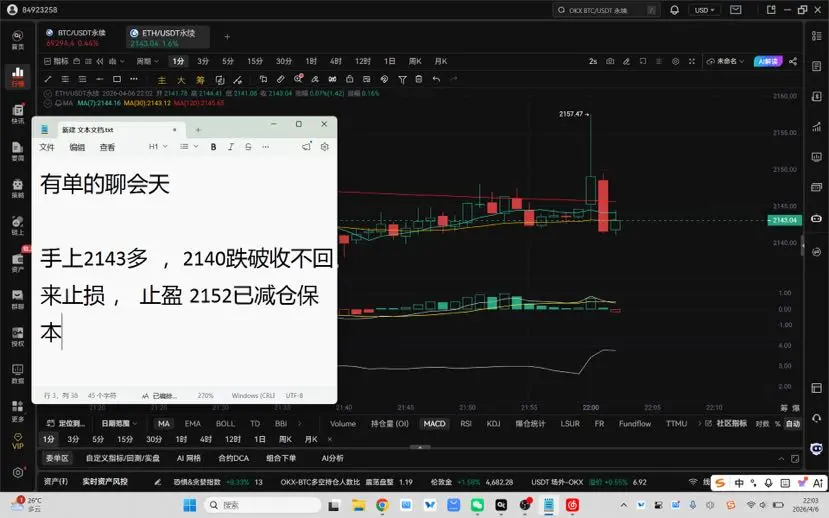829x518 pixels.
Task: Toggle the 社区指标 community indicator checkbox
Action: (x=726, y=423)
